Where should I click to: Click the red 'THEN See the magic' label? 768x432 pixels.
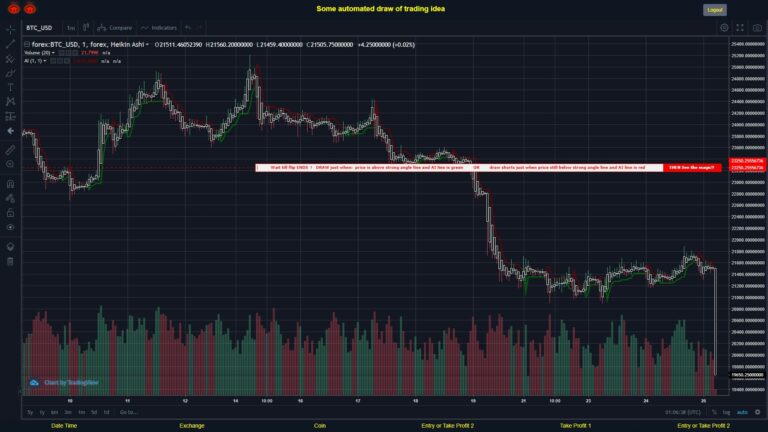click(692, 168)
